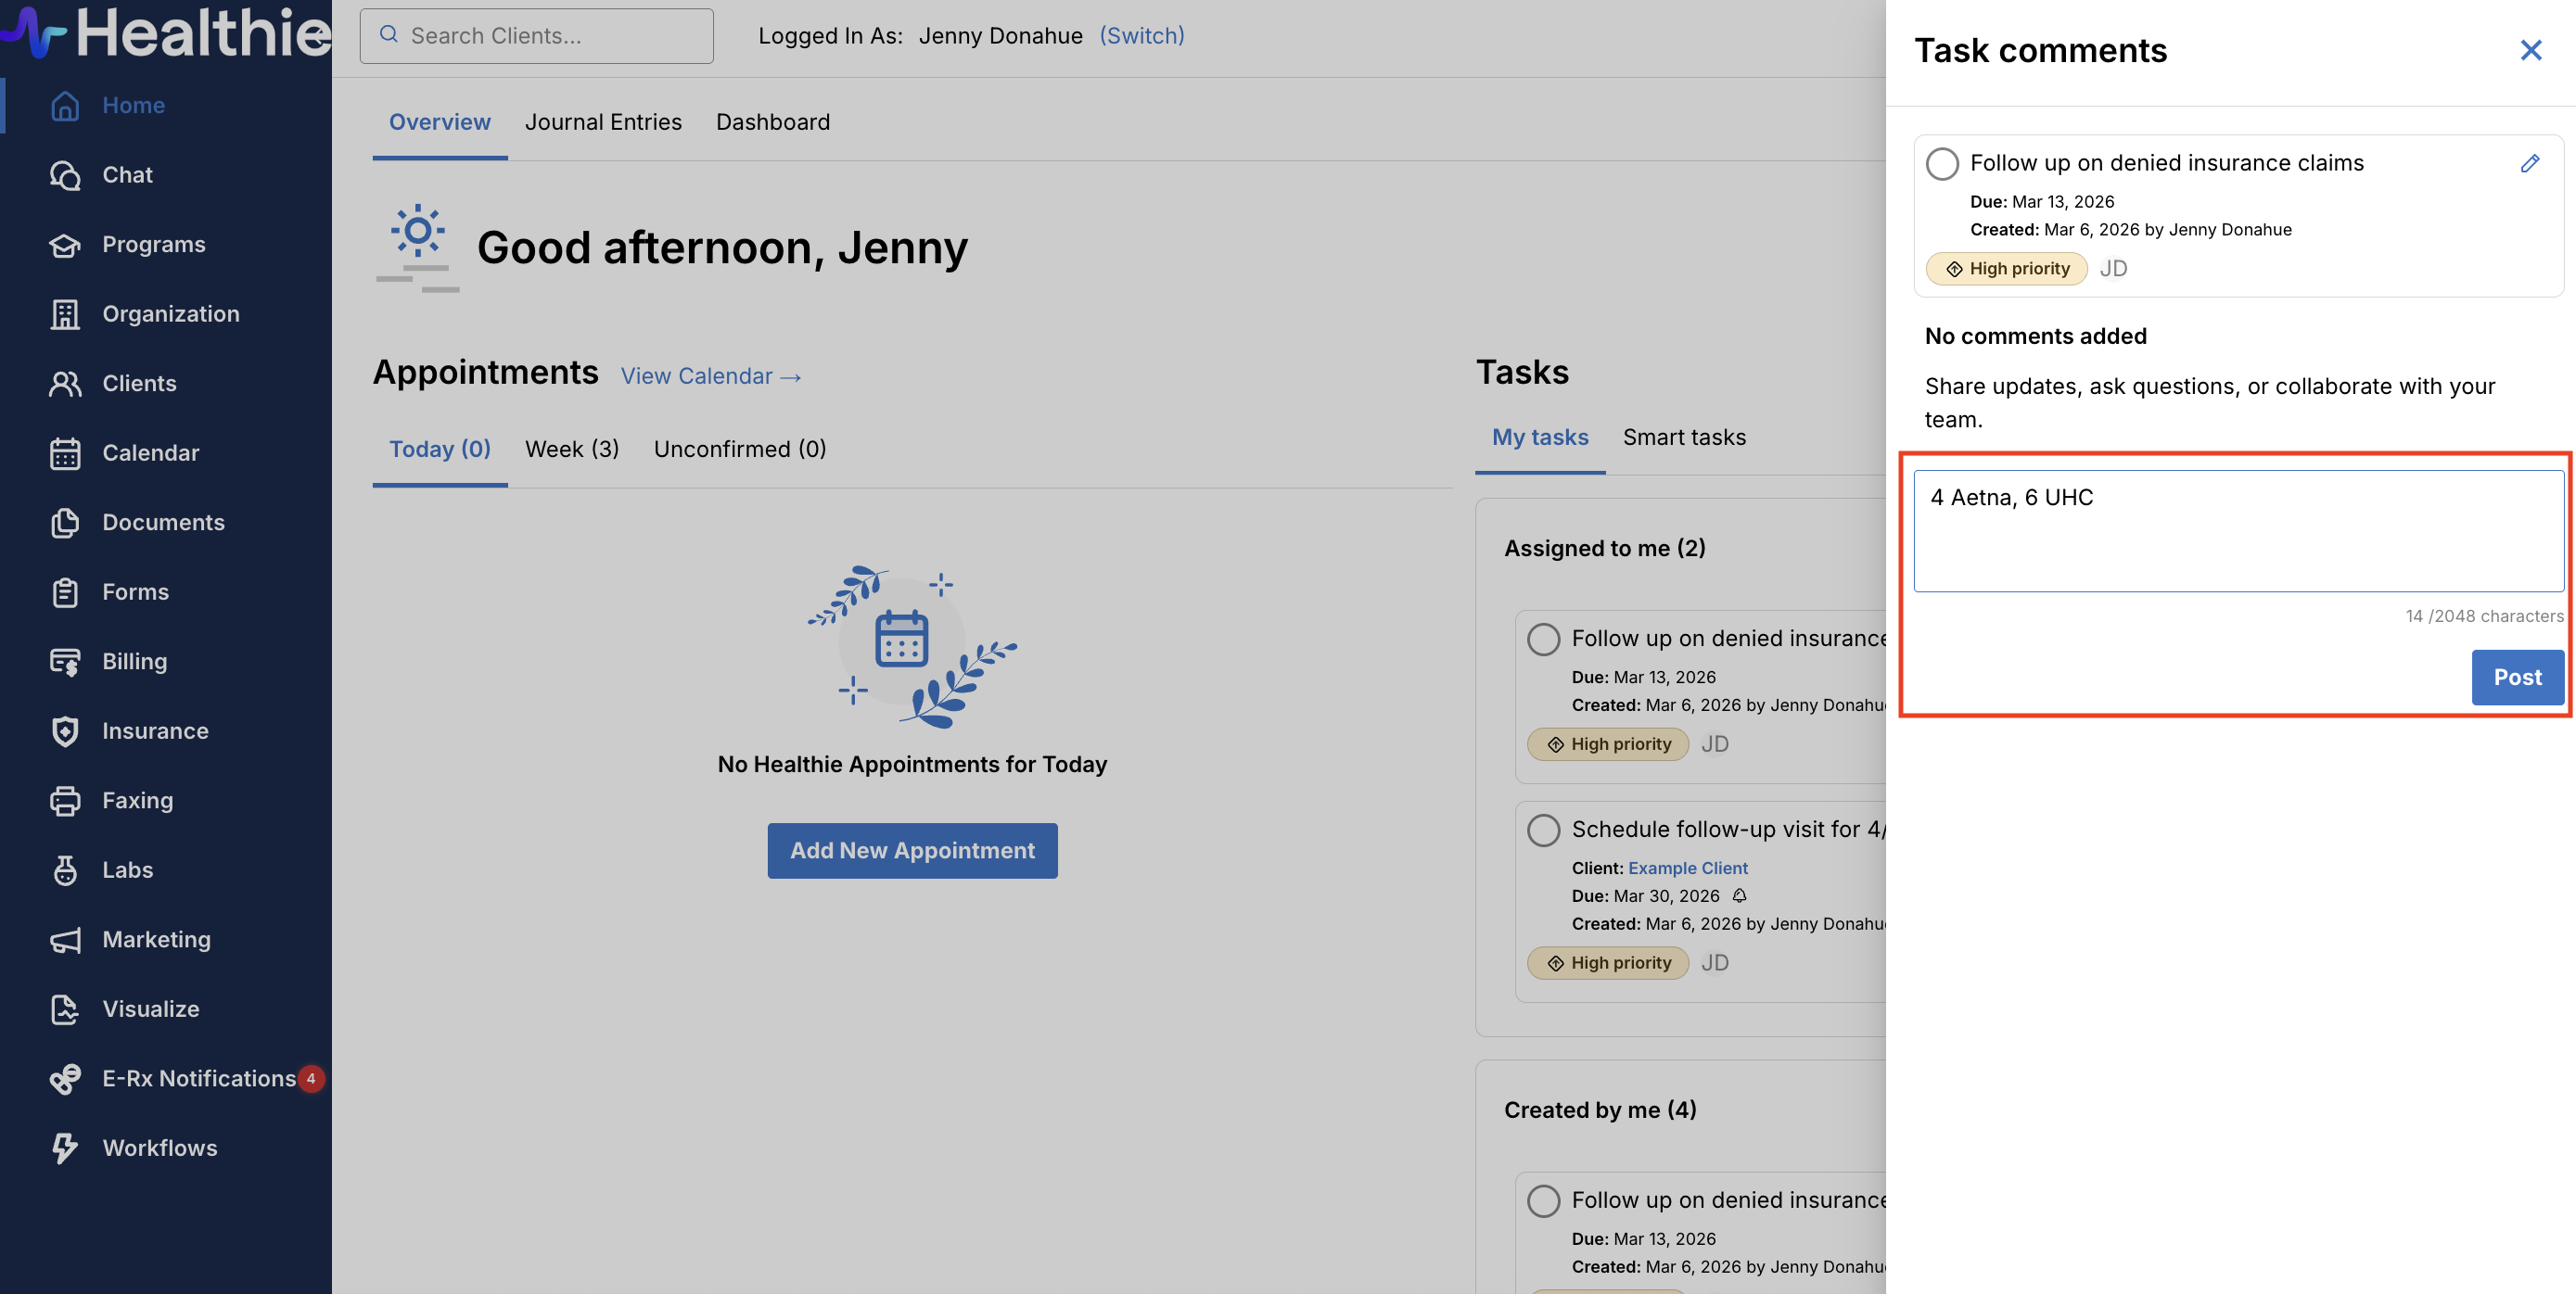Screen dimensions: 2576x1294
Task: Open the View Calendar link
Action: [x=711, y=376]
